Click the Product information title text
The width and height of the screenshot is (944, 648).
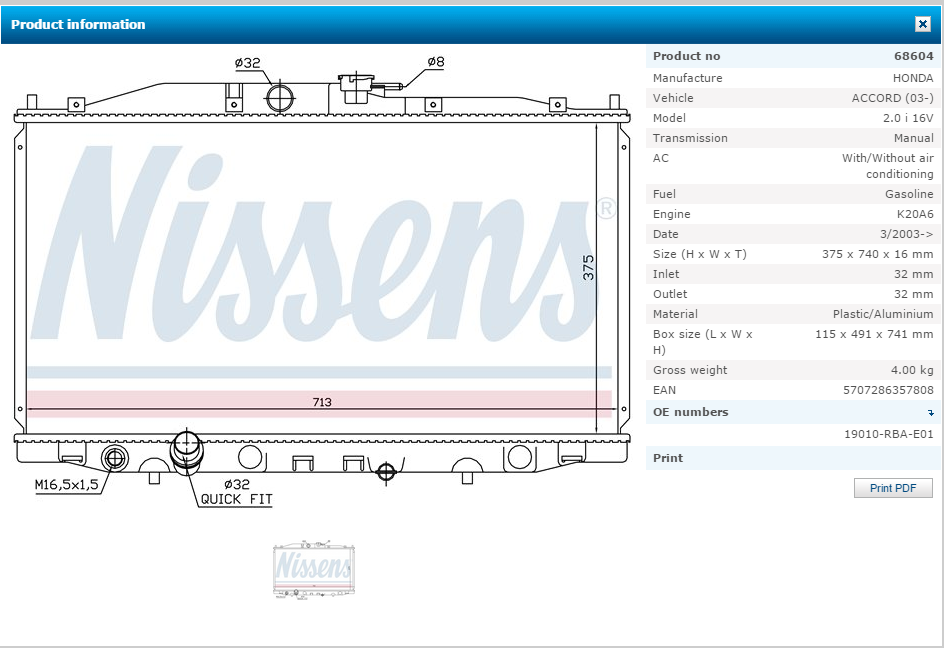(x=78, y=24)
